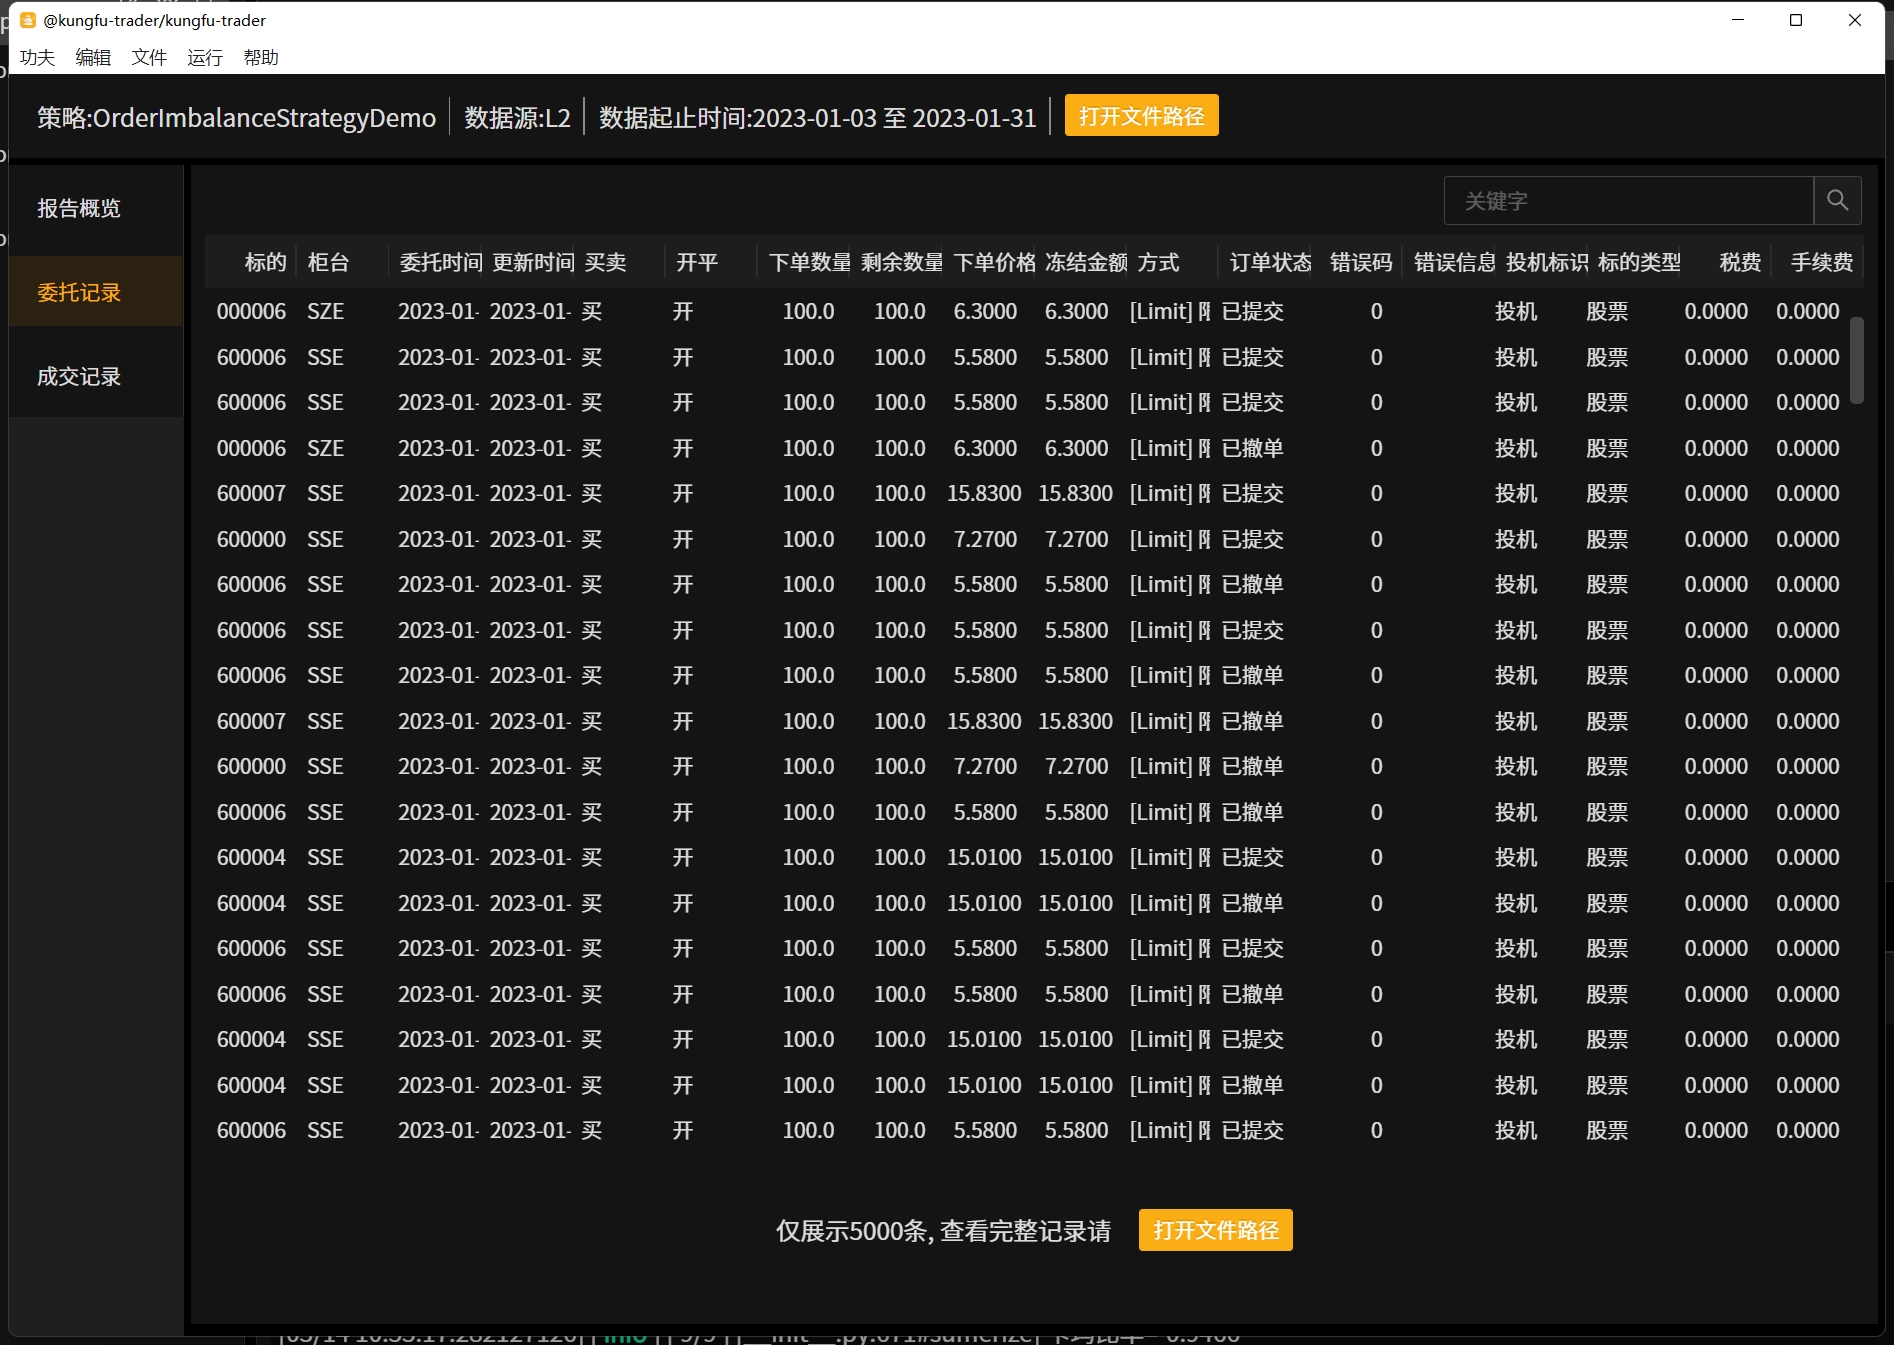Switch to the 成交记录 tab
The width and height of the screenshot is (1894, 1345).
[x=96, y=376]
